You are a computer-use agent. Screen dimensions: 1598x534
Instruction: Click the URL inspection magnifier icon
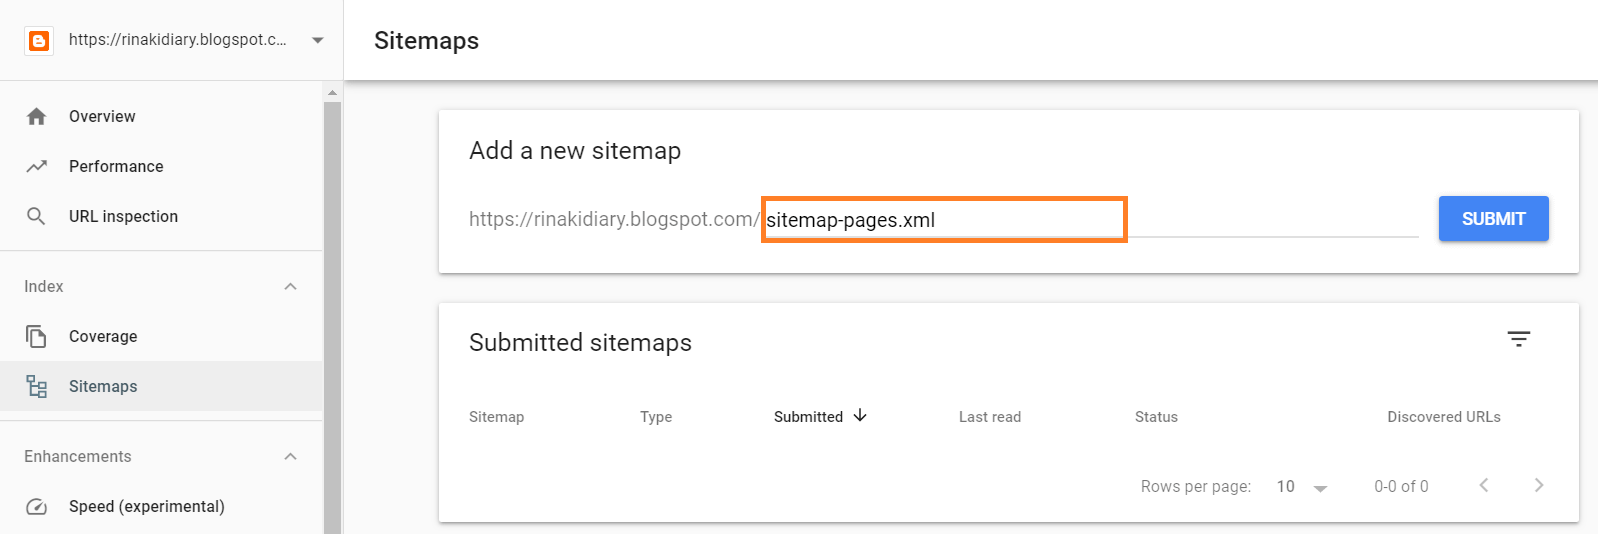click(37, 217)
